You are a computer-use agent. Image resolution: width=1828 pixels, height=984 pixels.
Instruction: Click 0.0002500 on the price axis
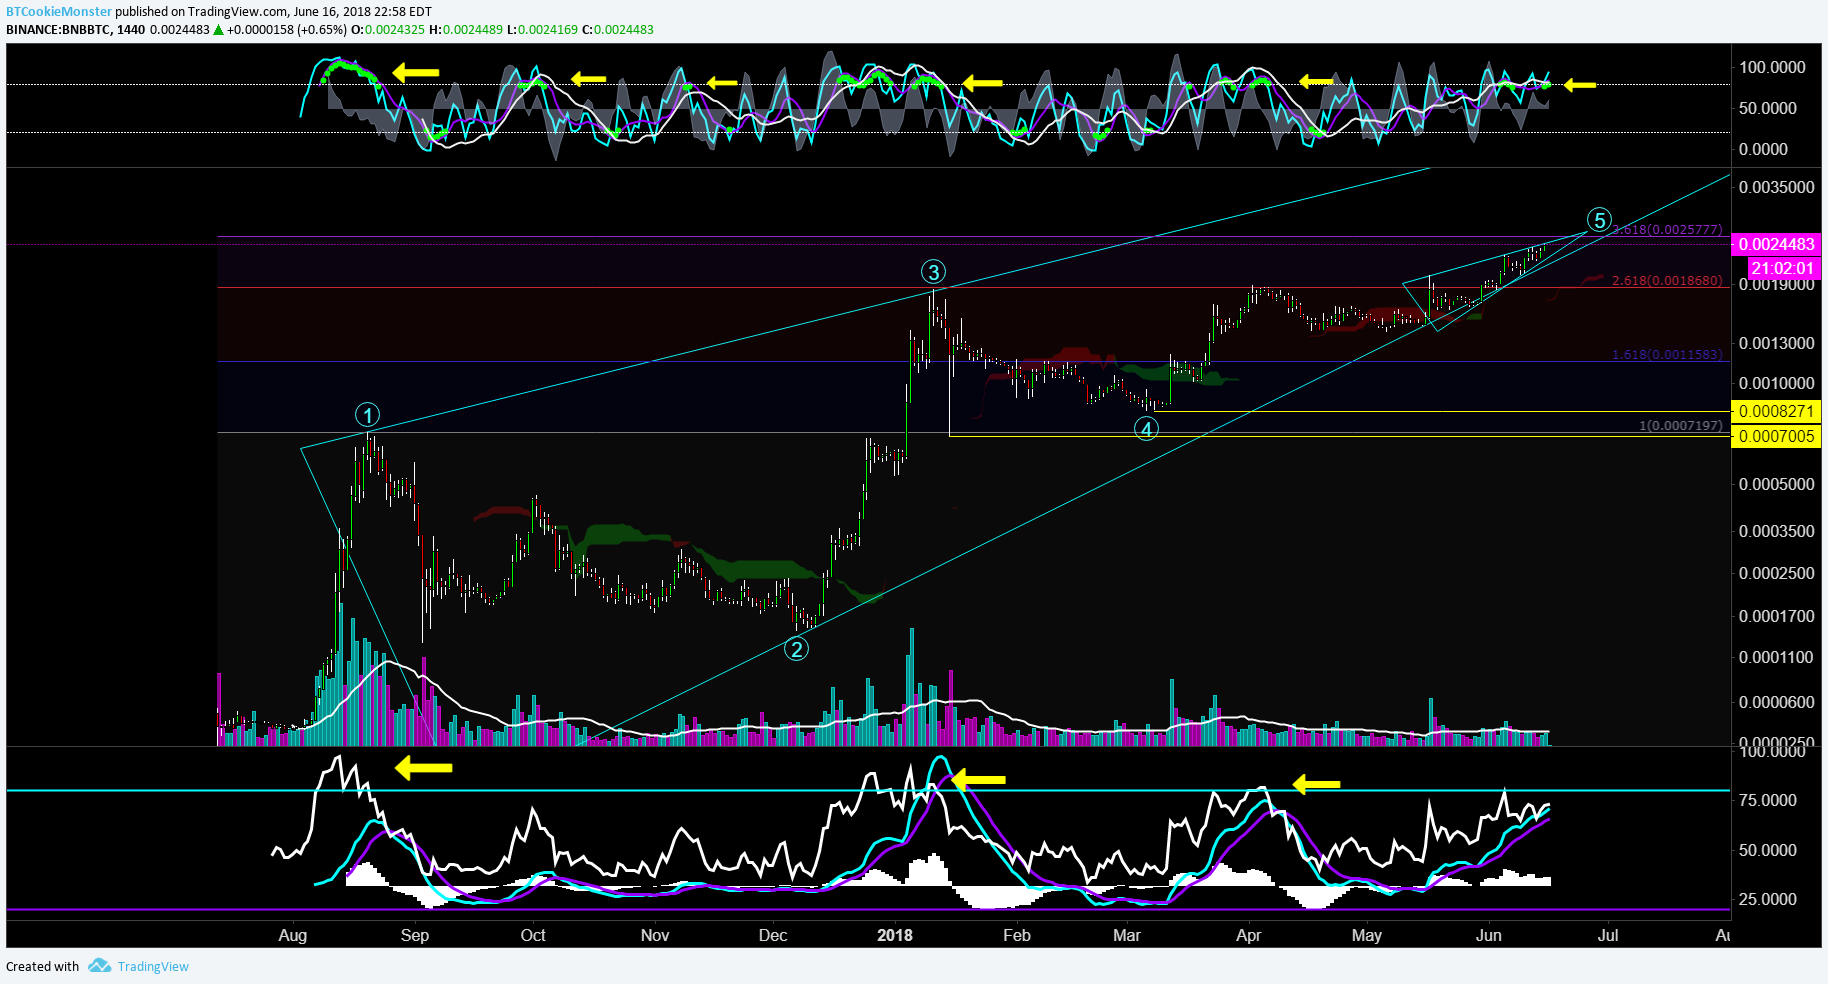[1777, 573]
